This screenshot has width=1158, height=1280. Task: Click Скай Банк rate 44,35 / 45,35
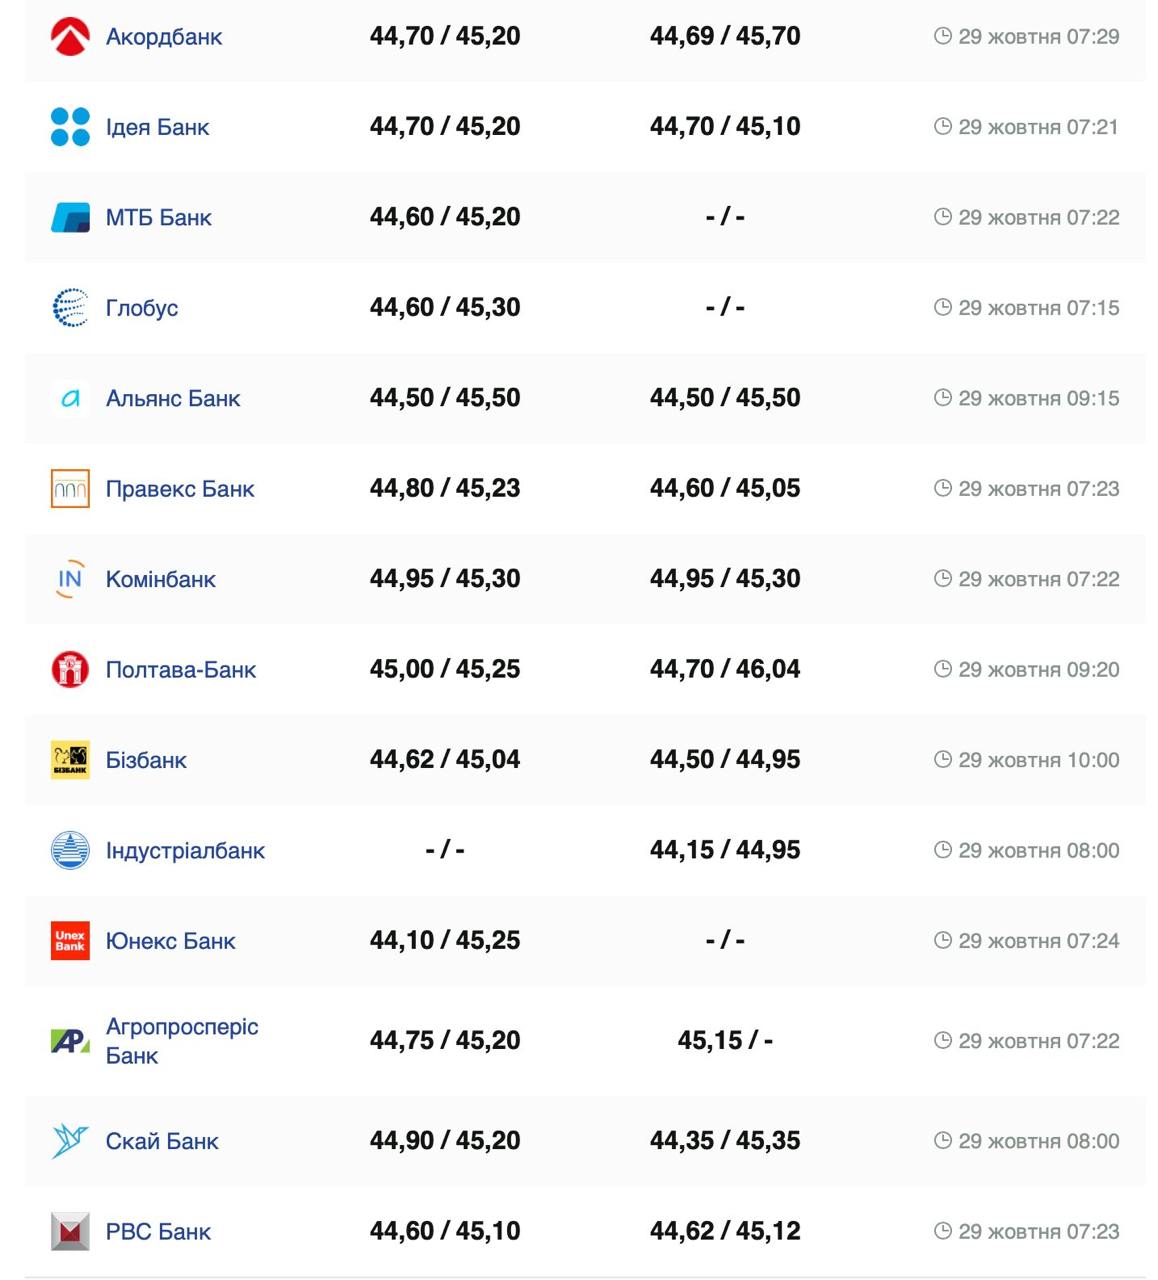pos(725,1140)
